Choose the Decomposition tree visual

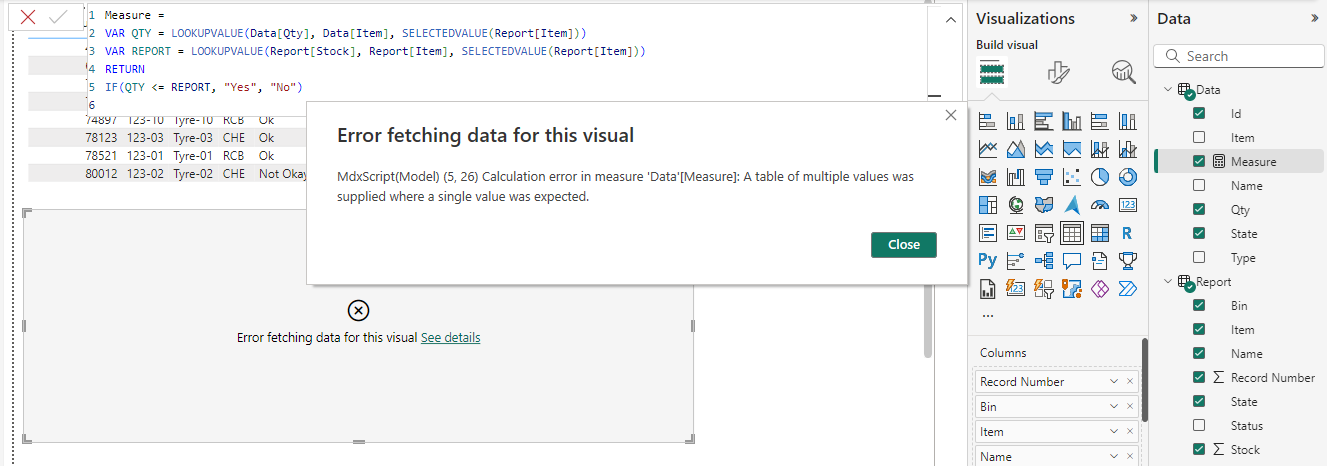coord(1044,261)
